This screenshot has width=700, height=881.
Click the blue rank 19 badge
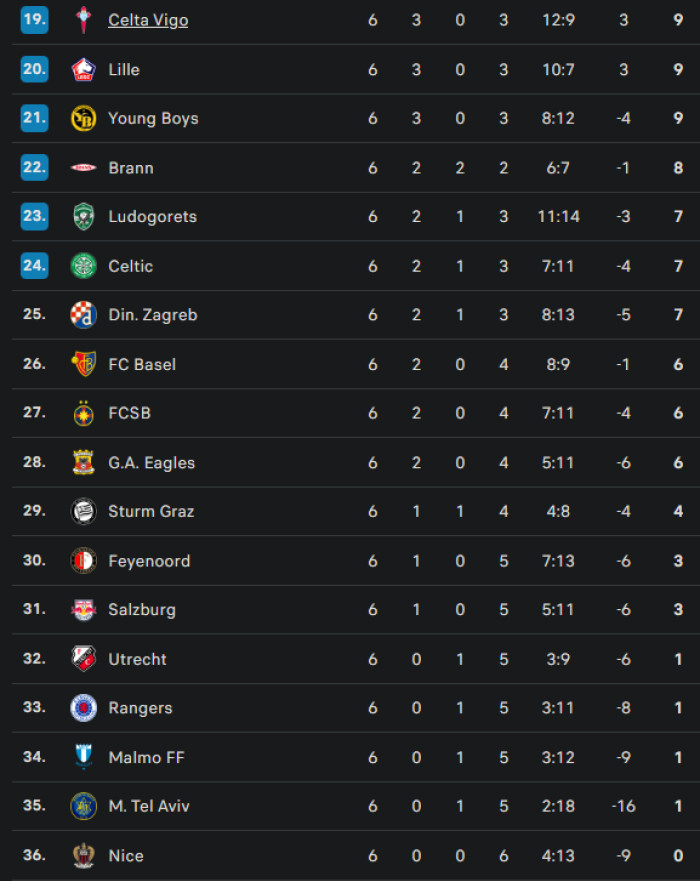point(35,20)
